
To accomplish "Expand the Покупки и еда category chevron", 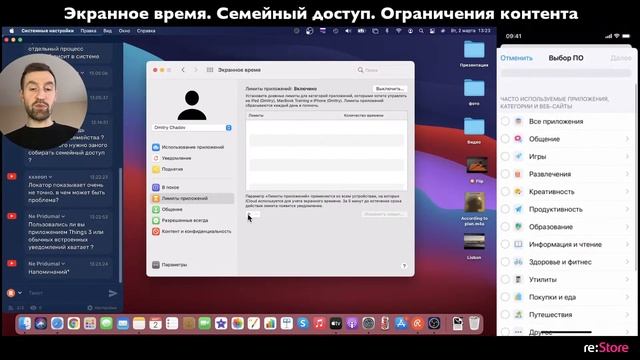I will coord(627,297).
